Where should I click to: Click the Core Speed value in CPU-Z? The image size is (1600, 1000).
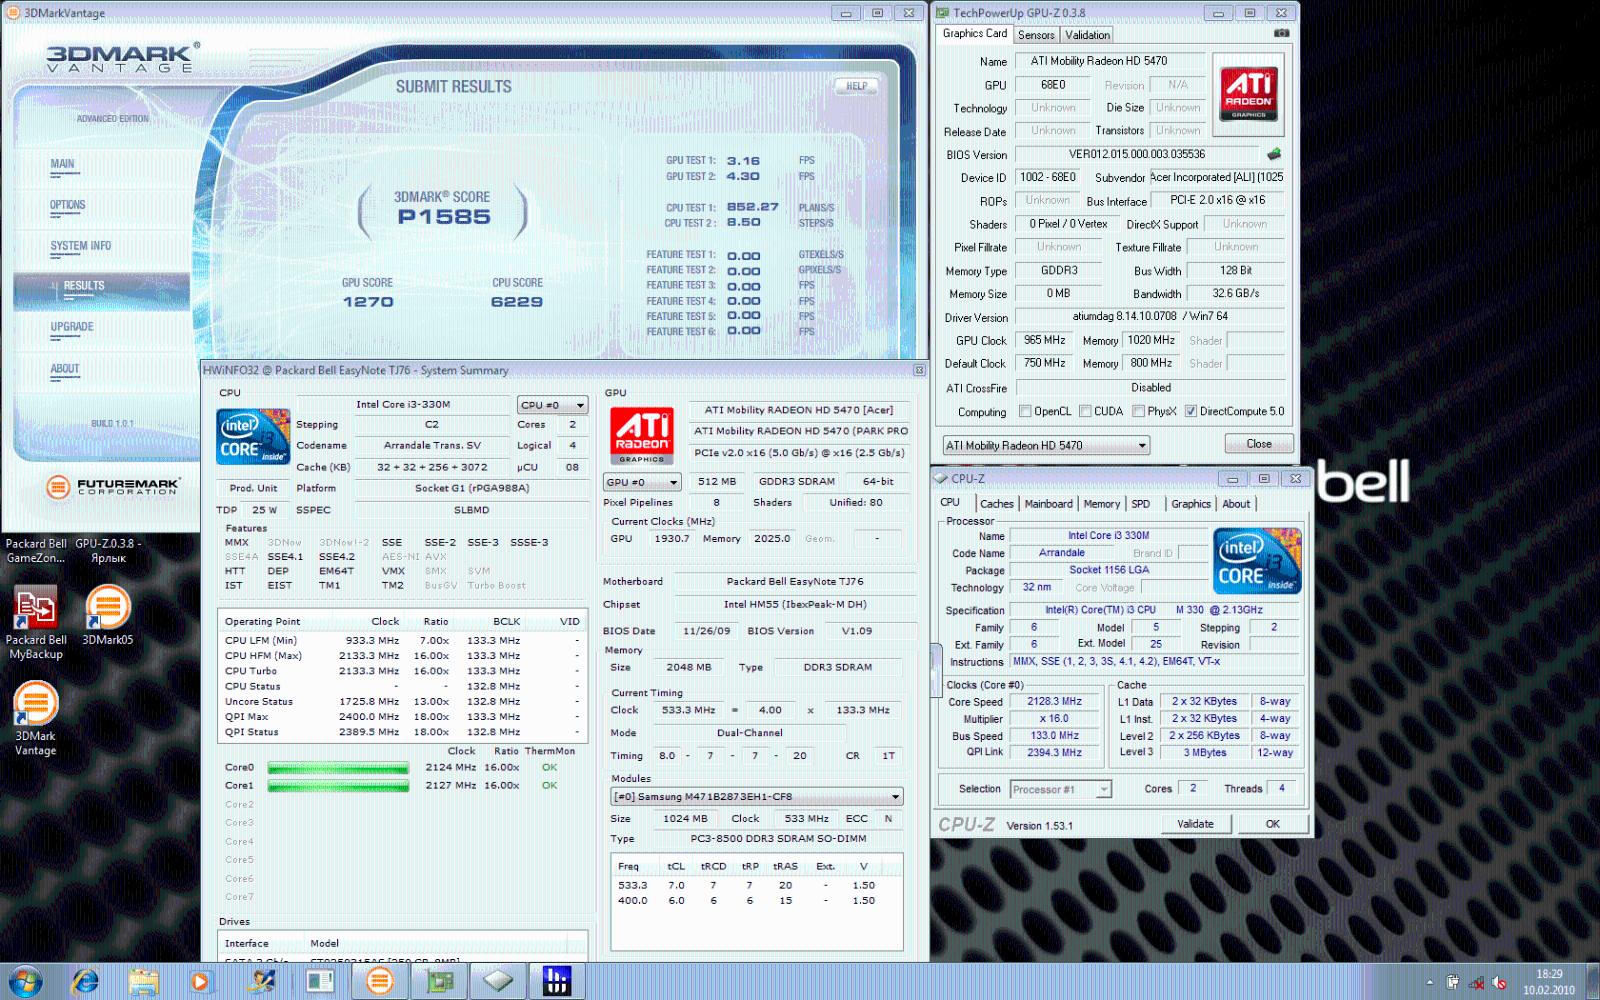[x=1055, y=702]
